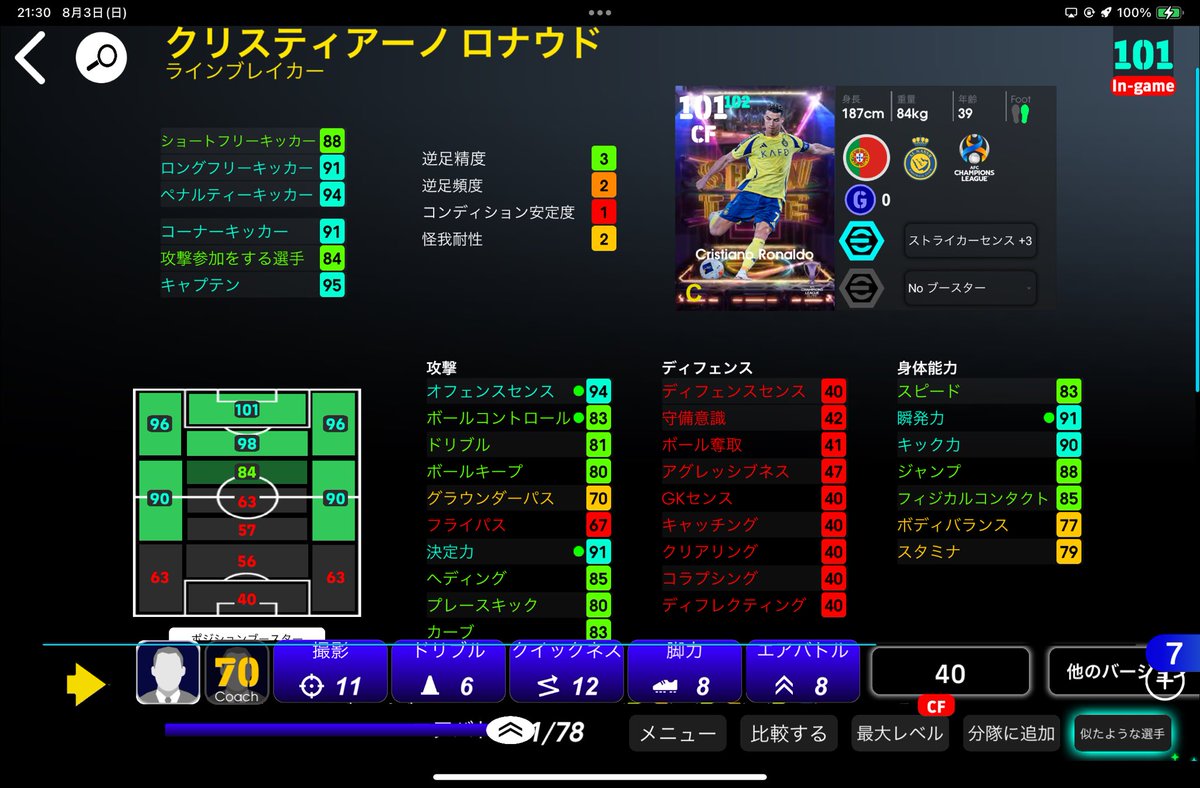Tap the グラウンダーパス stat row

518,498
